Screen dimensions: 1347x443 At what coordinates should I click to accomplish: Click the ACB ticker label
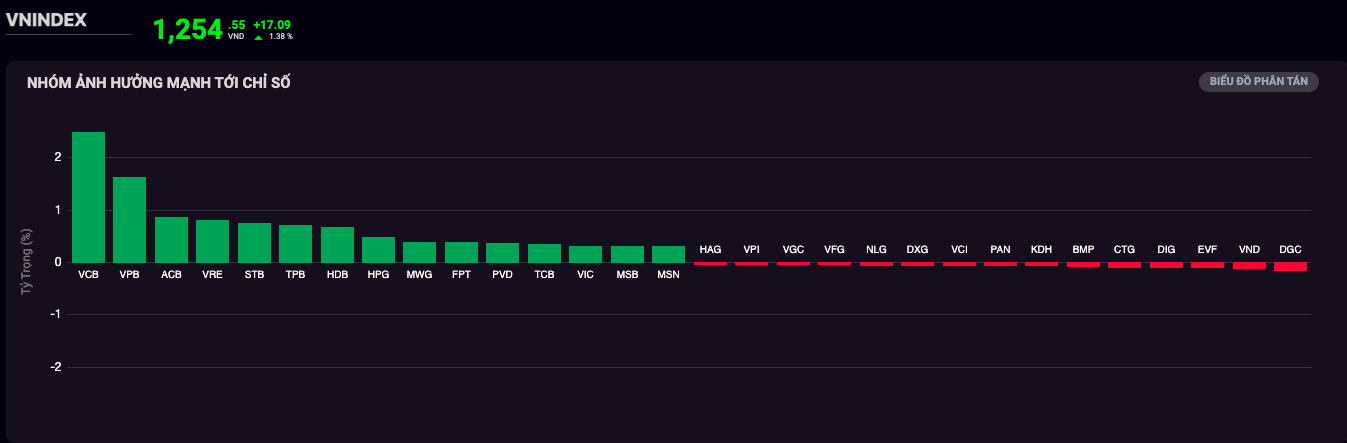[171, 274]
